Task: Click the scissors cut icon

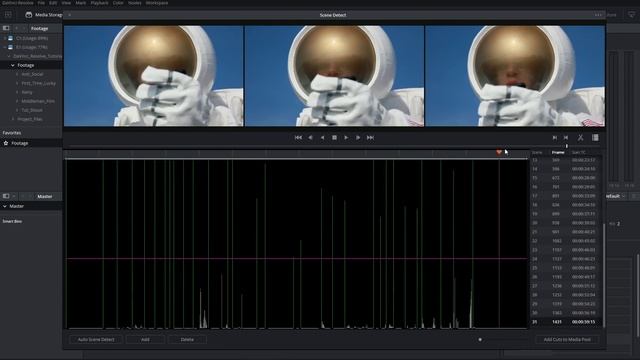Action: pyautogui.click(x=580, y=138)
